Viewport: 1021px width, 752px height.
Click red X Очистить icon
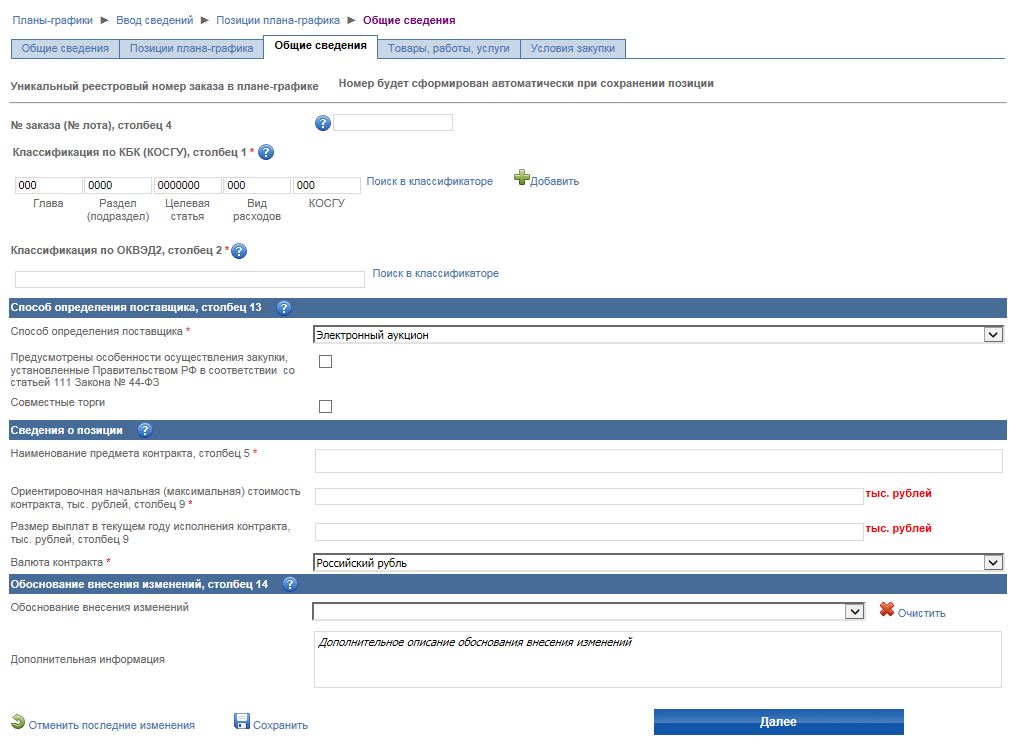coord(886,610)
